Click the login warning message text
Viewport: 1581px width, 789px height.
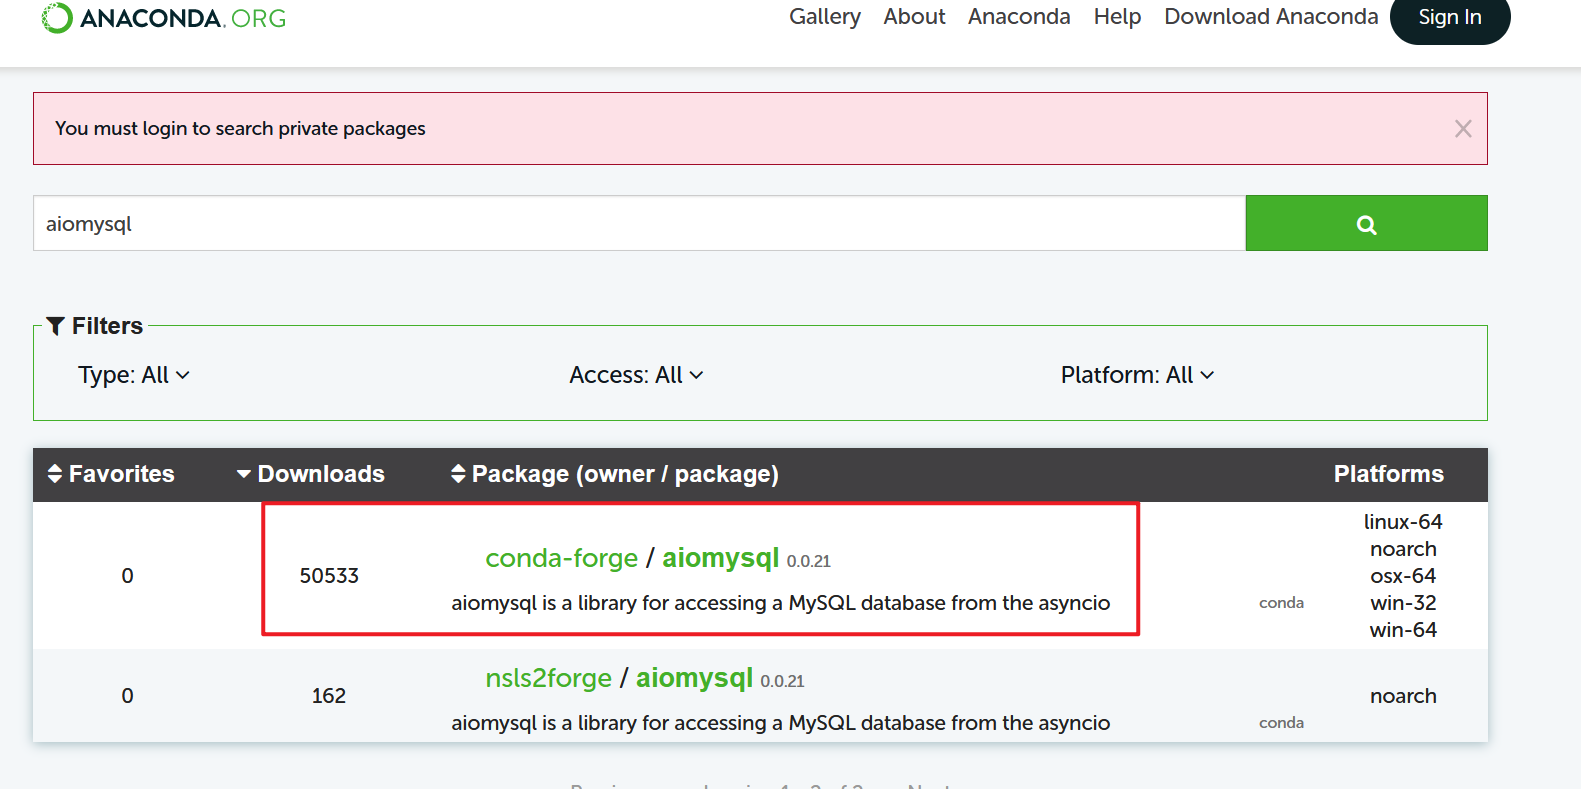click(240, 128)
